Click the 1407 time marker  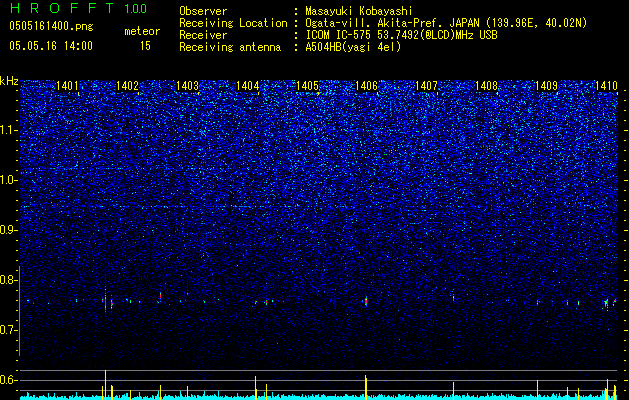(x=426, y=86)
